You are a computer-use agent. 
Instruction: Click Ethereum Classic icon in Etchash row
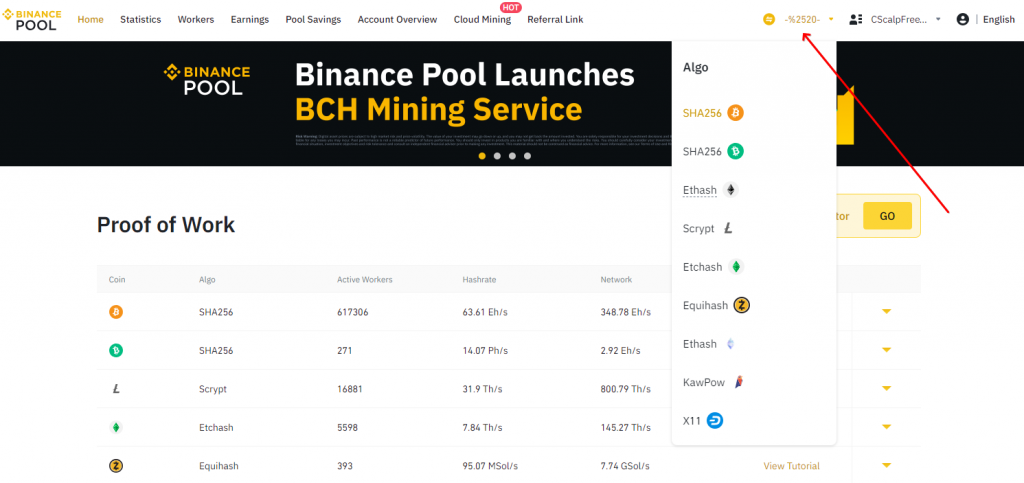click(116, 428)
